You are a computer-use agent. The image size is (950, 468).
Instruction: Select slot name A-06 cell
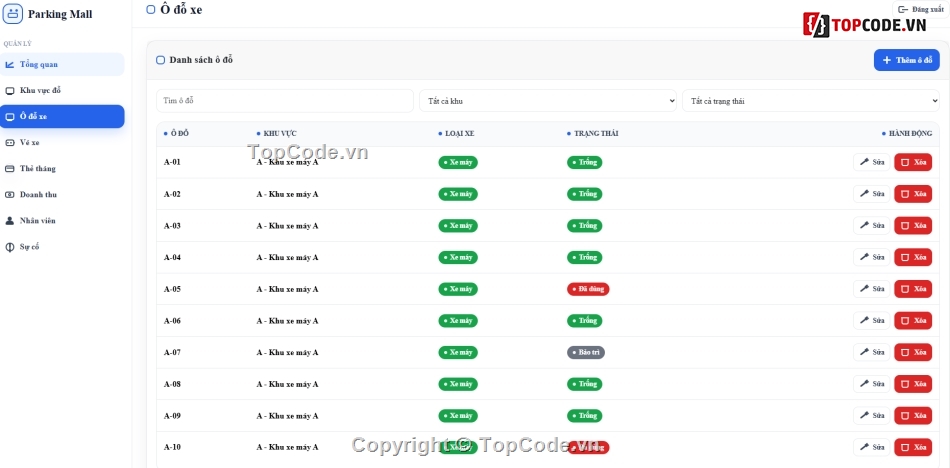coord(172,321)
